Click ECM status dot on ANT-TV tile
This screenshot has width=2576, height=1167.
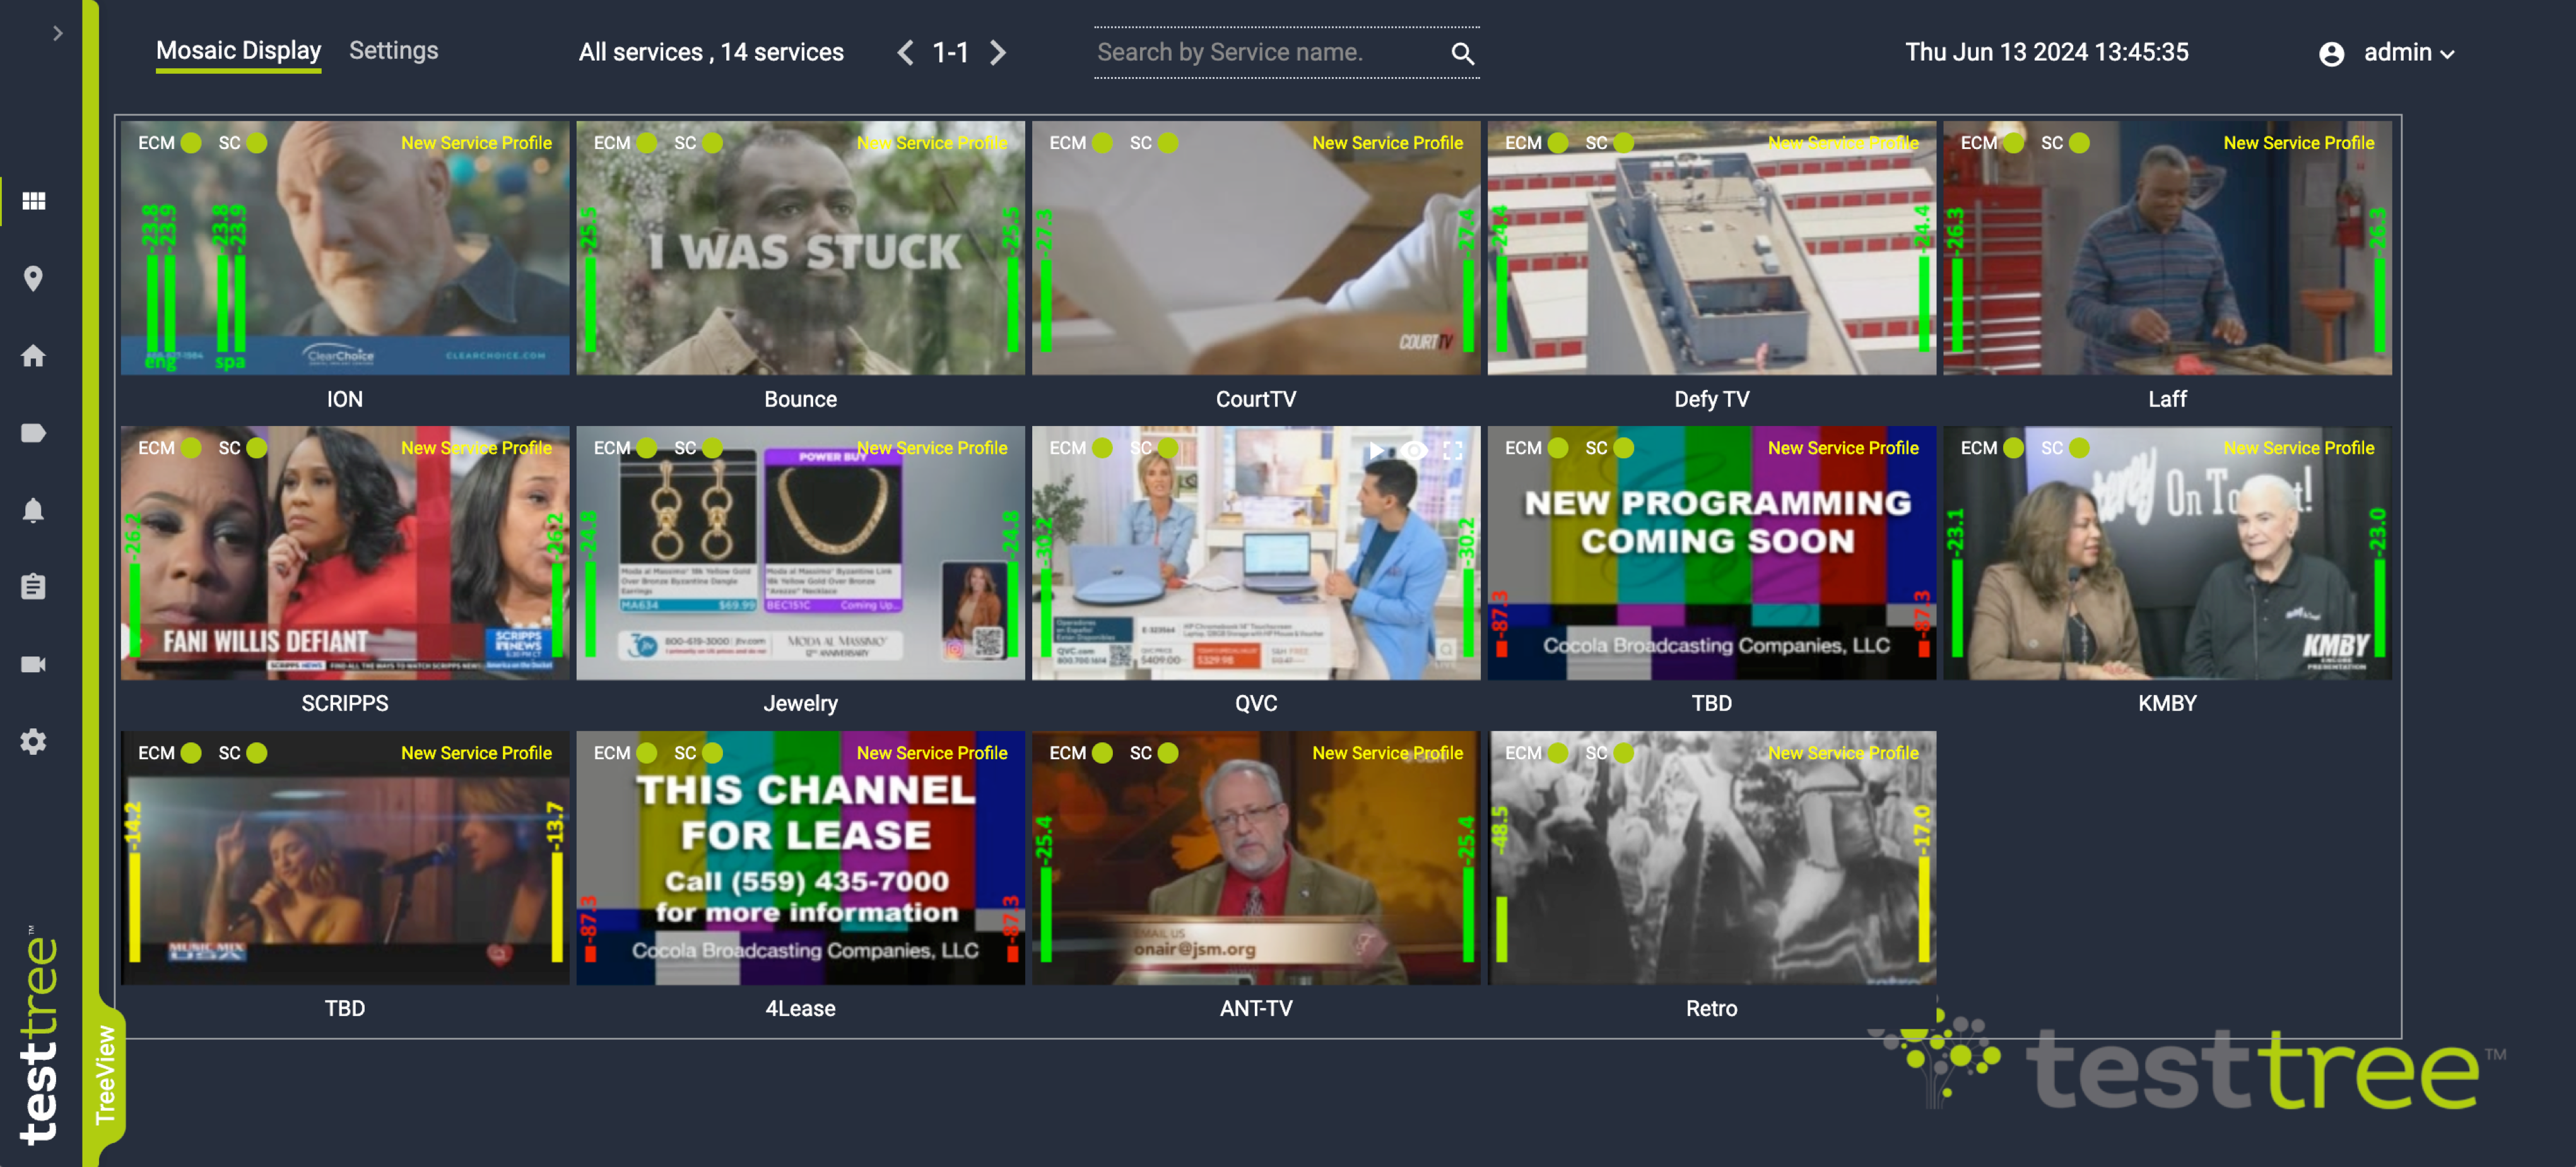[1102, 753]
